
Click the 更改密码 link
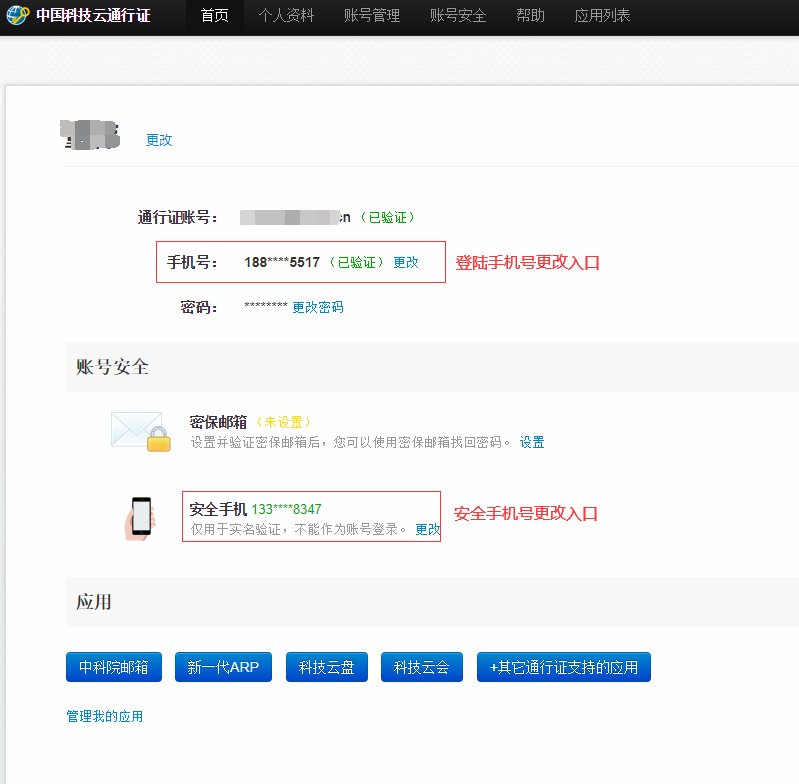[x=317, y=307]
